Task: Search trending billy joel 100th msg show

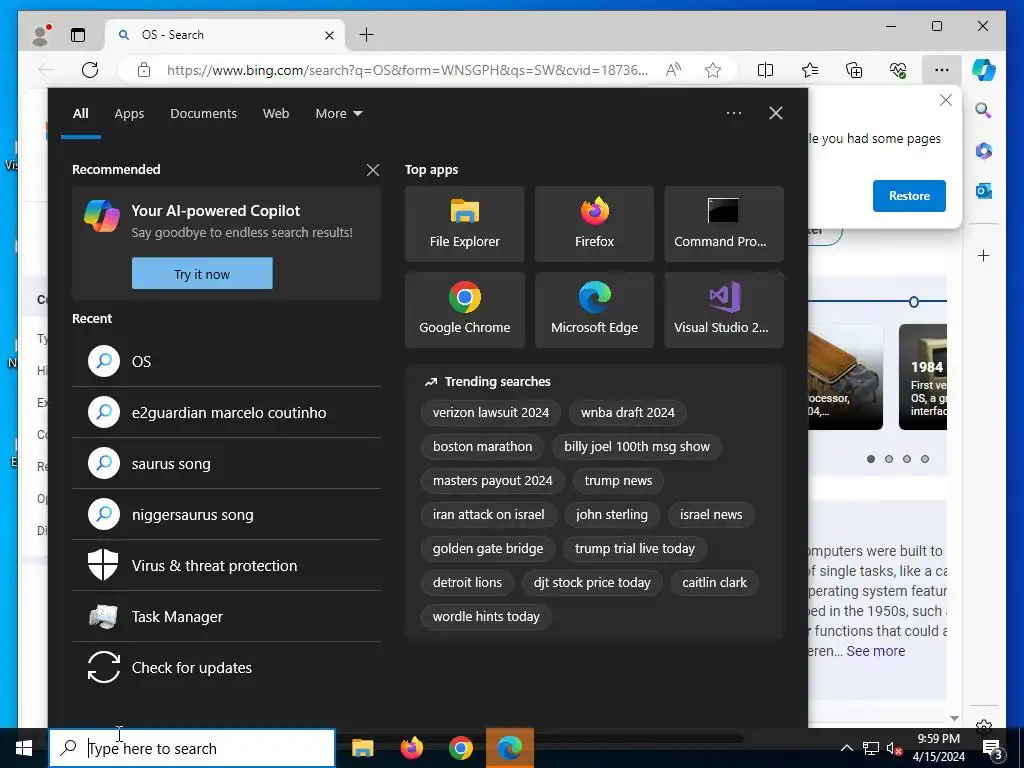Action: (637, 447)
